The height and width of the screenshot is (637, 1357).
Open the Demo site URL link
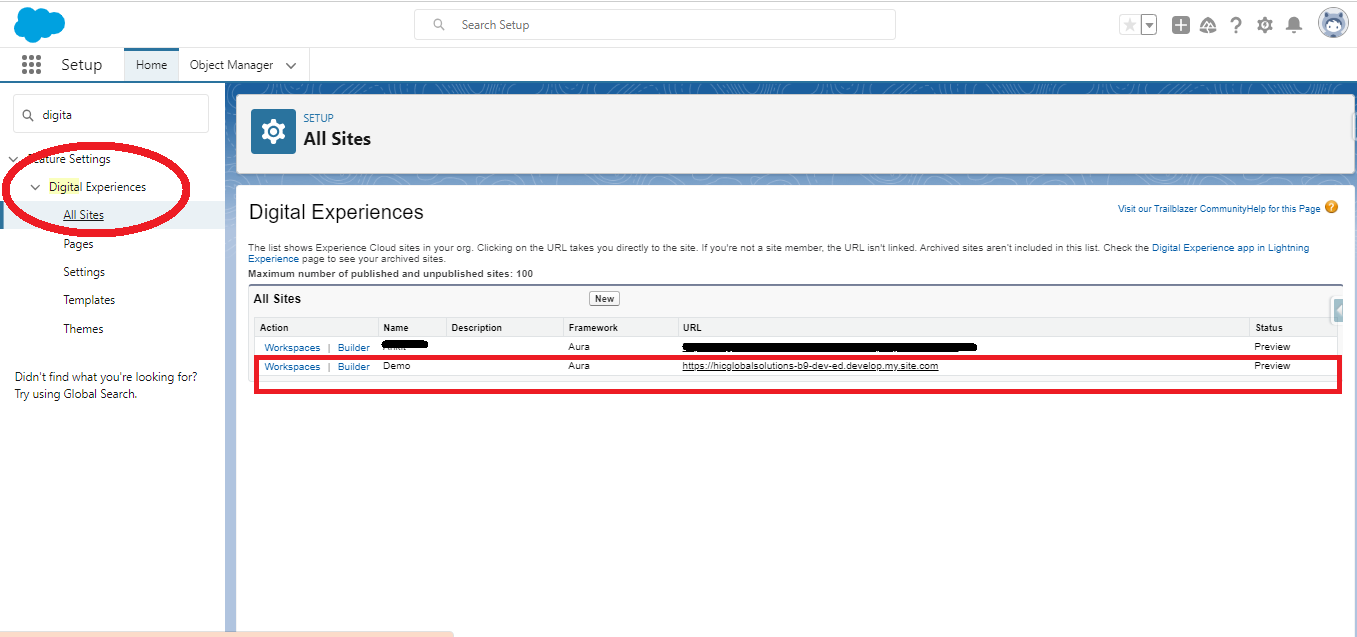pyautogui.click(x=810, y=366)
